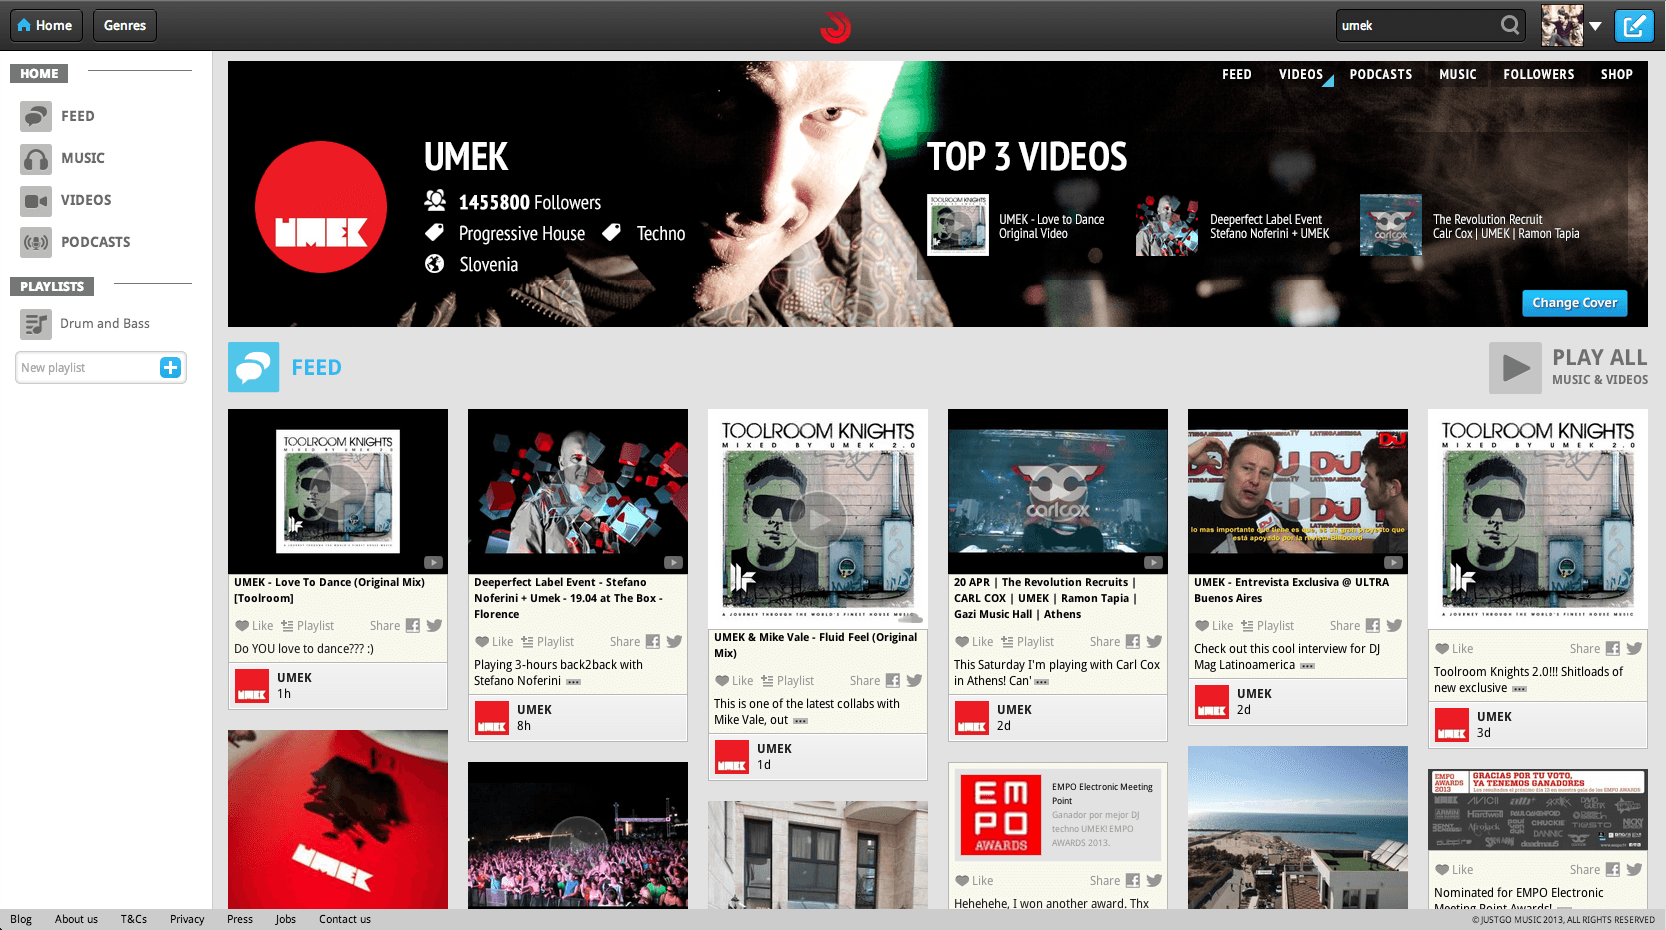Share Revolution Recruits post on Twitter
The height and width of the screenshot is (930, 1666).
tap(1154, 642)
